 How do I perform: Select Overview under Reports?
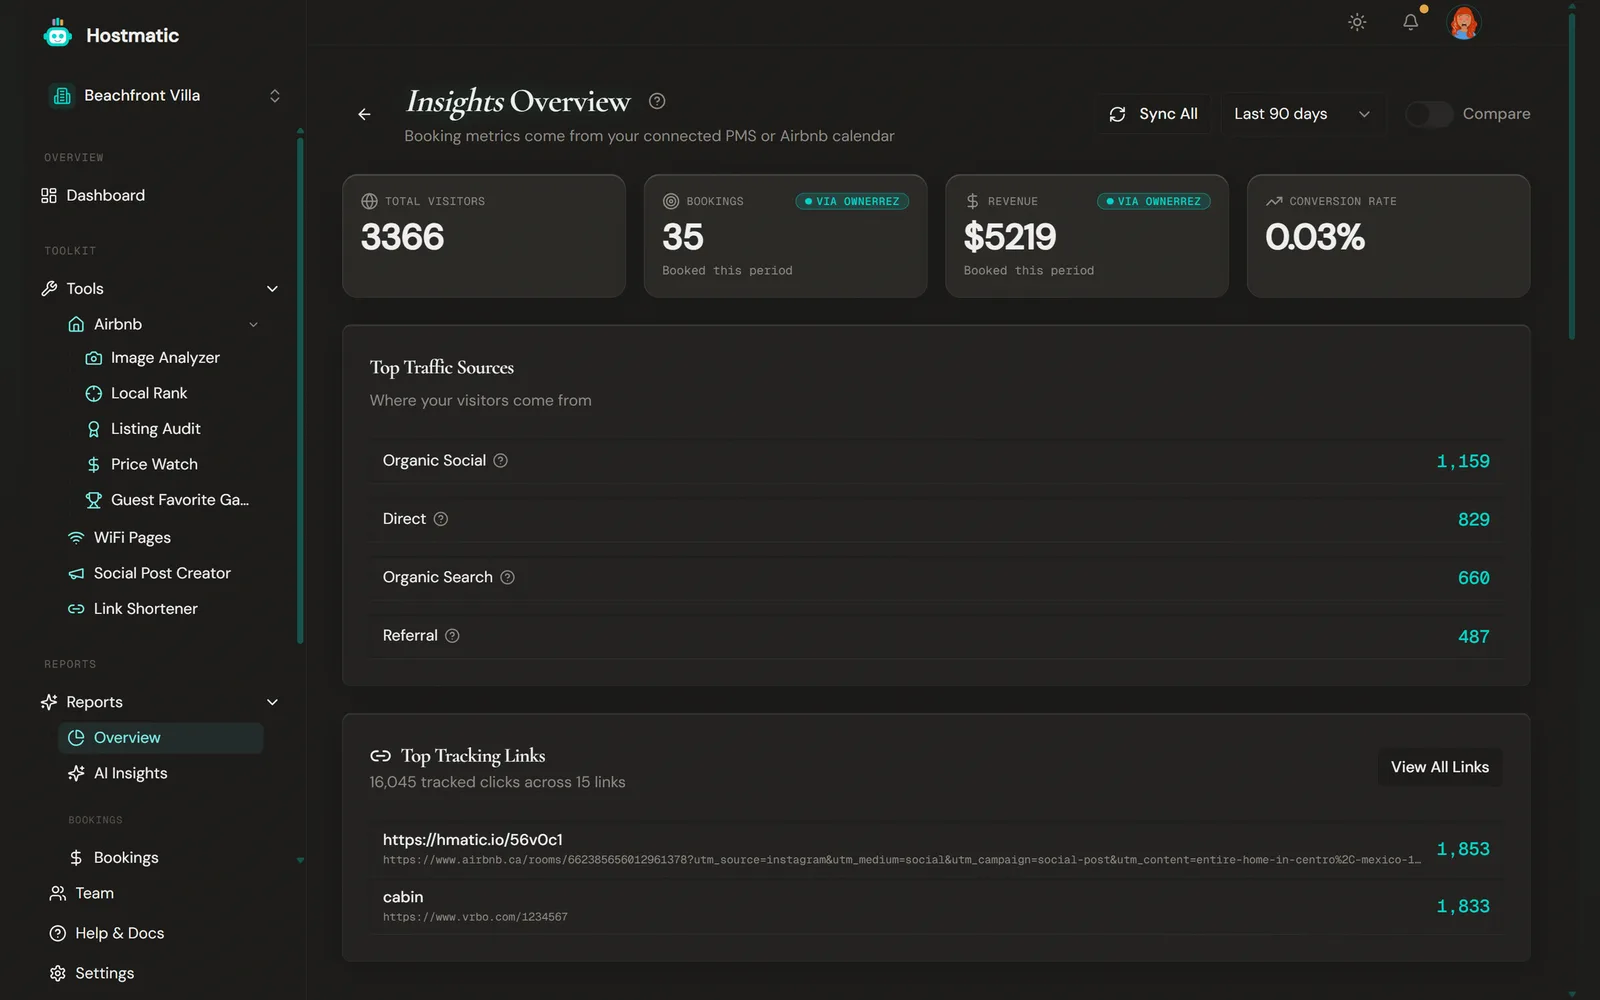click(x=161, y=738)
